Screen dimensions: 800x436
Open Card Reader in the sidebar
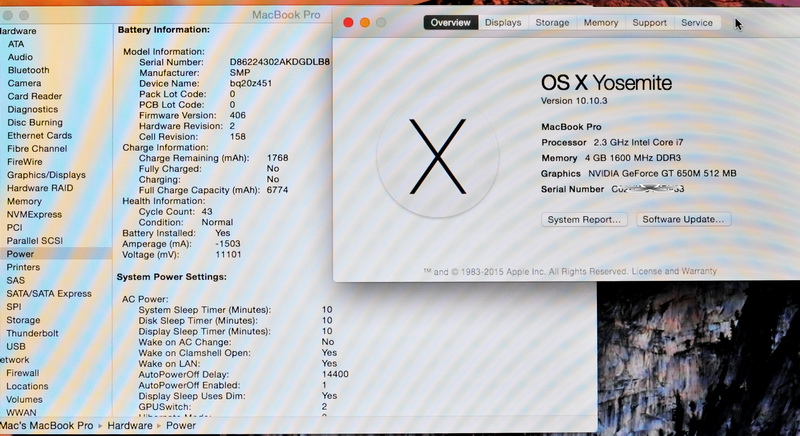34,96
